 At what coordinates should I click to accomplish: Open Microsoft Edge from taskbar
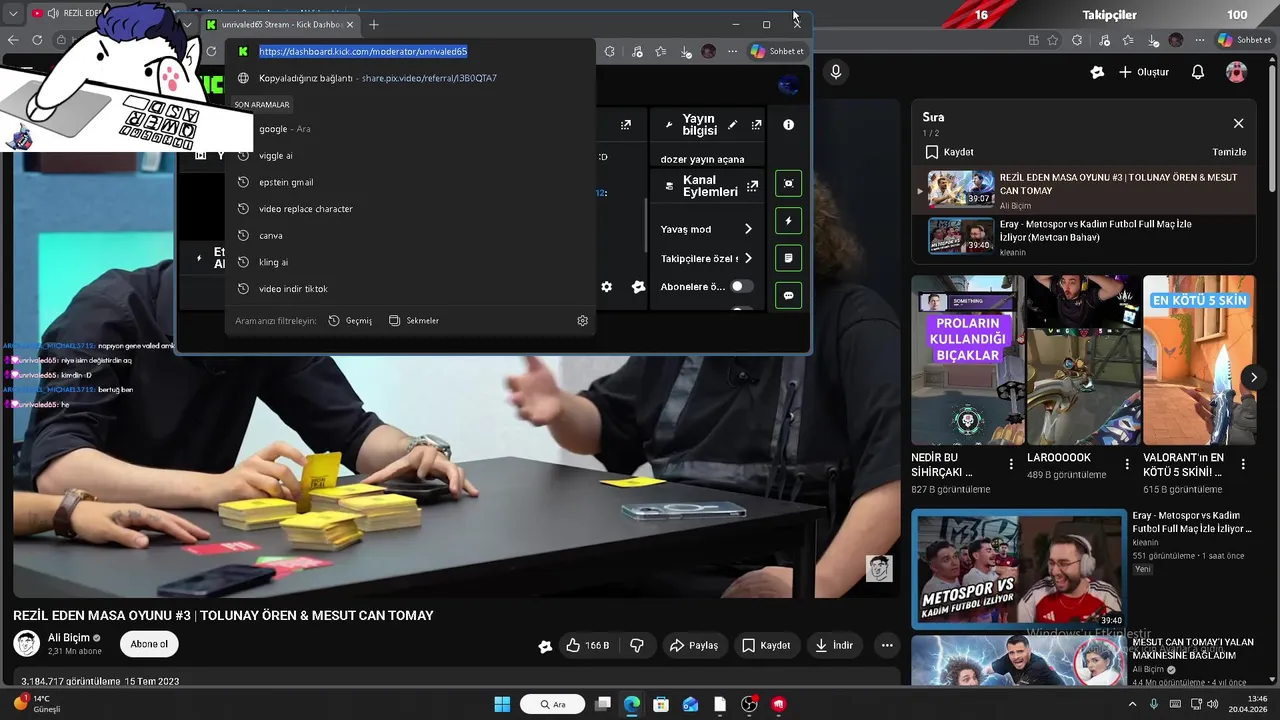click(632, 704)
